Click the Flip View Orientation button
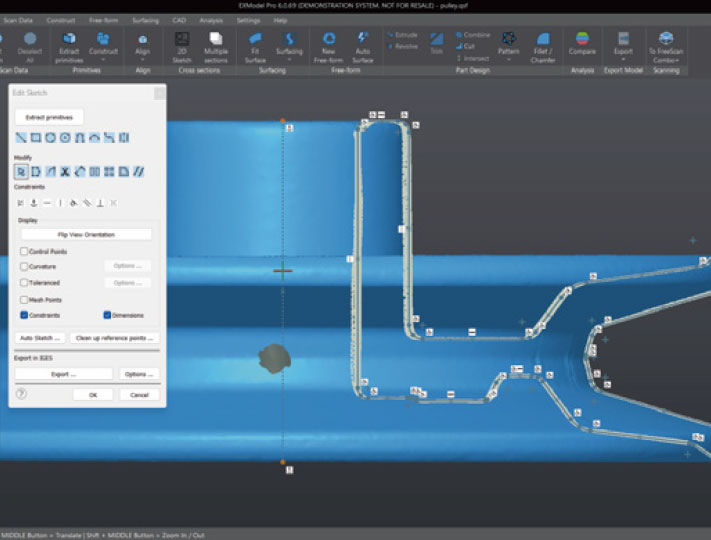The height and width of the screenshot is (540, 711). (86, 234)
